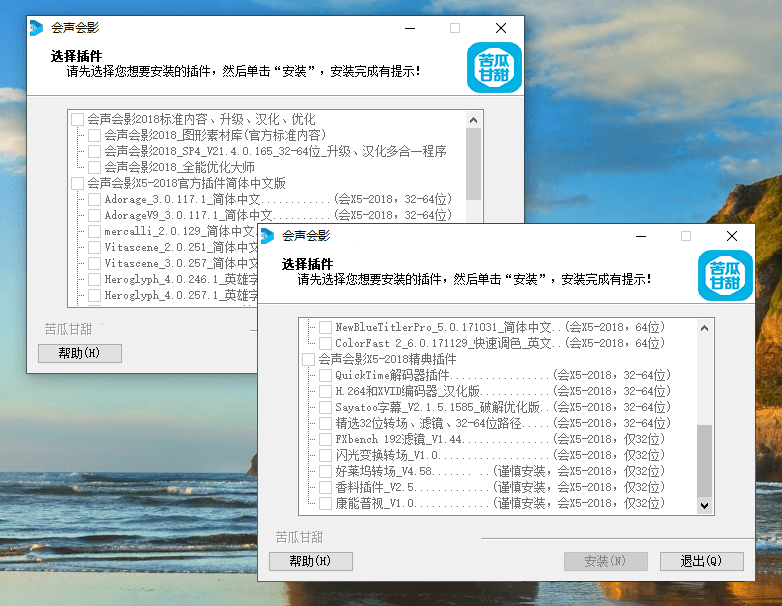The height and width of the screenshot is (606, 782).
Task: Click the 苦瓜甘甜 logo in front window
Action: tap(725, 275)
